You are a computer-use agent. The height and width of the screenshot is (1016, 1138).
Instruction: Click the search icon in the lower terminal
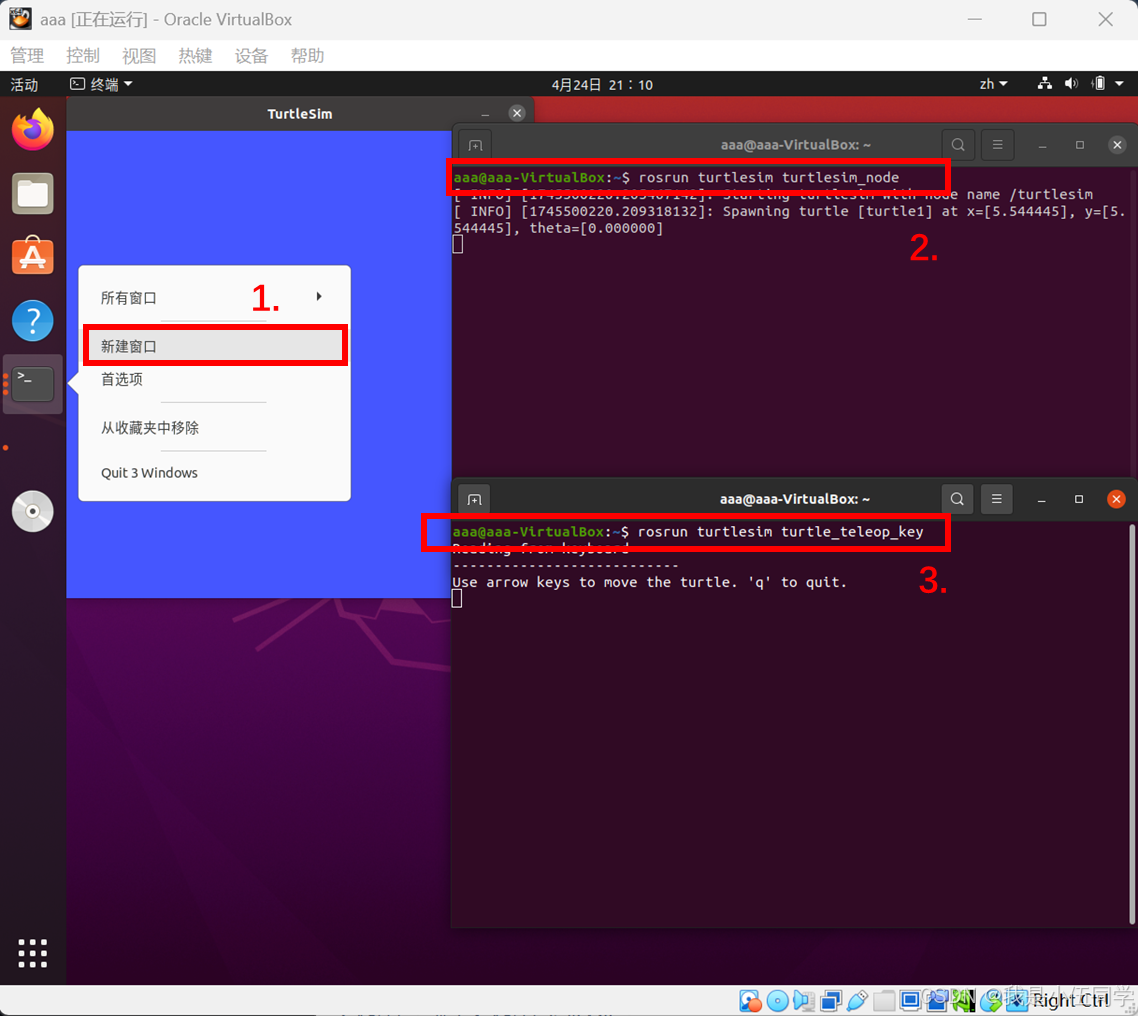pyautogui.click(x=957, y=499)
